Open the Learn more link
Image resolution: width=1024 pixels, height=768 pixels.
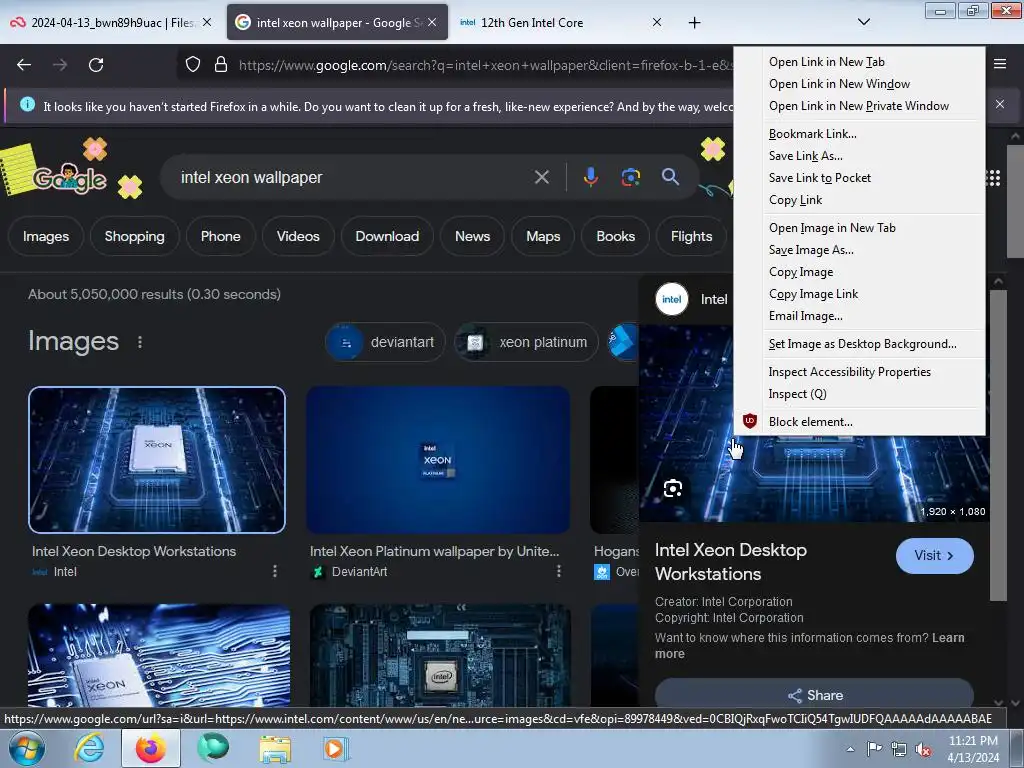(810, 646)
